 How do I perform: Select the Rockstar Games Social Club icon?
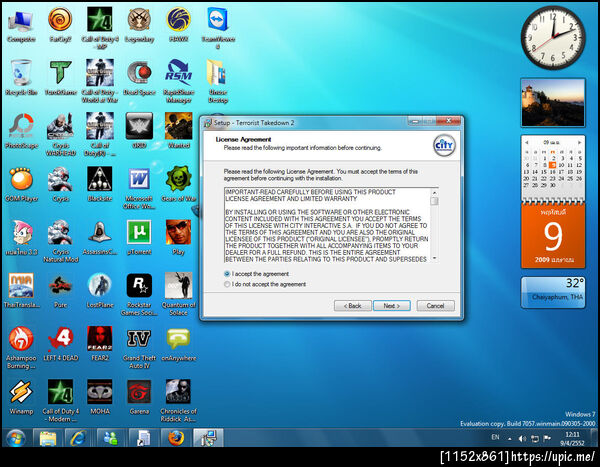pos(139,294)
